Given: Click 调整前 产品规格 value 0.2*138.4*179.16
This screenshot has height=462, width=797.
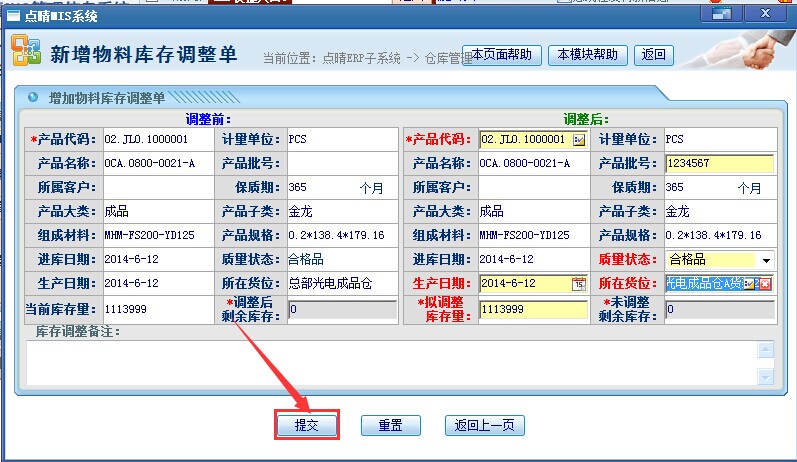Looking at the screenshot, I should point(336,235).
